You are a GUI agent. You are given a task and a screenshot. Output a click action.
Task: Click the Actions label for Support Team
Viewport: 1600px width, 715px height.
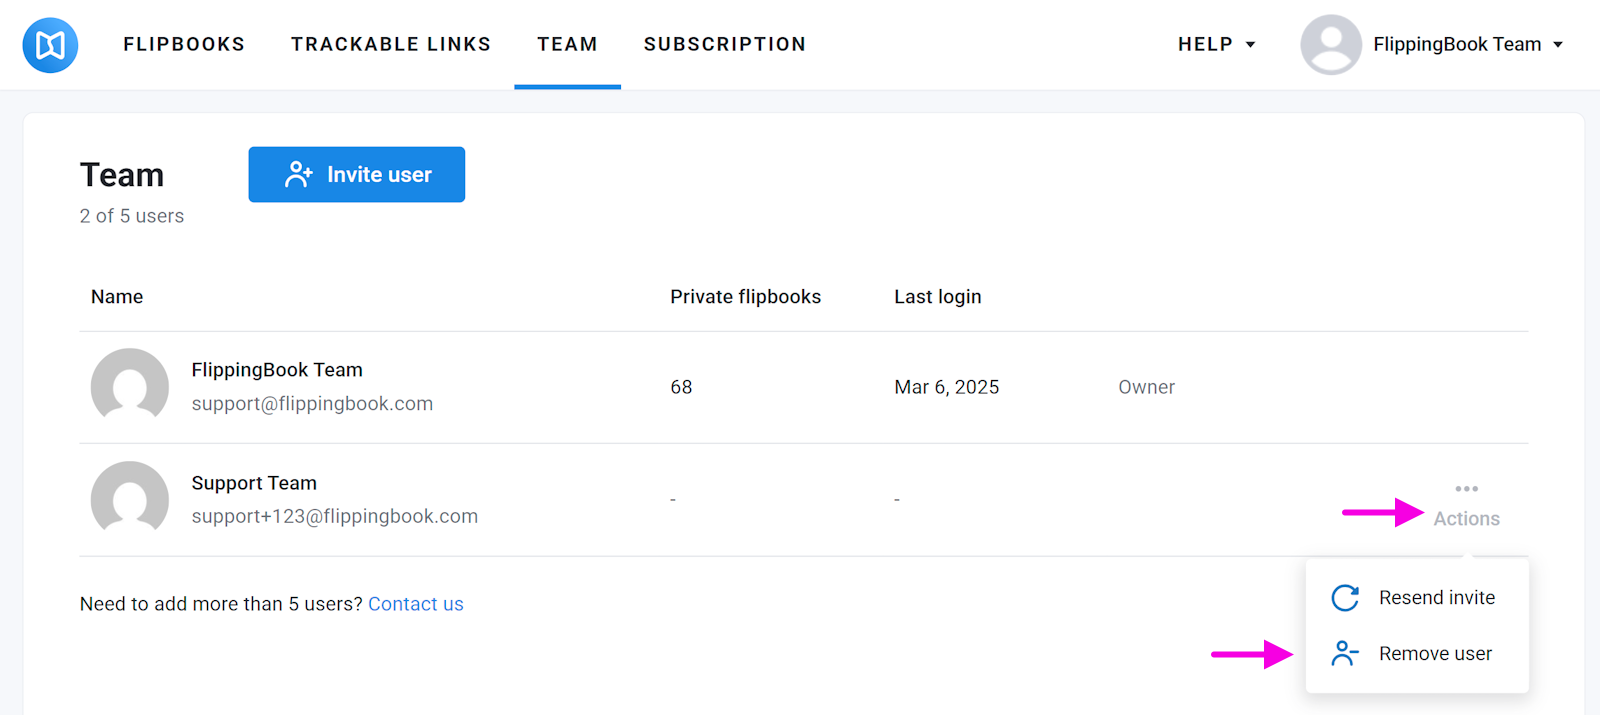(1467, 519)
